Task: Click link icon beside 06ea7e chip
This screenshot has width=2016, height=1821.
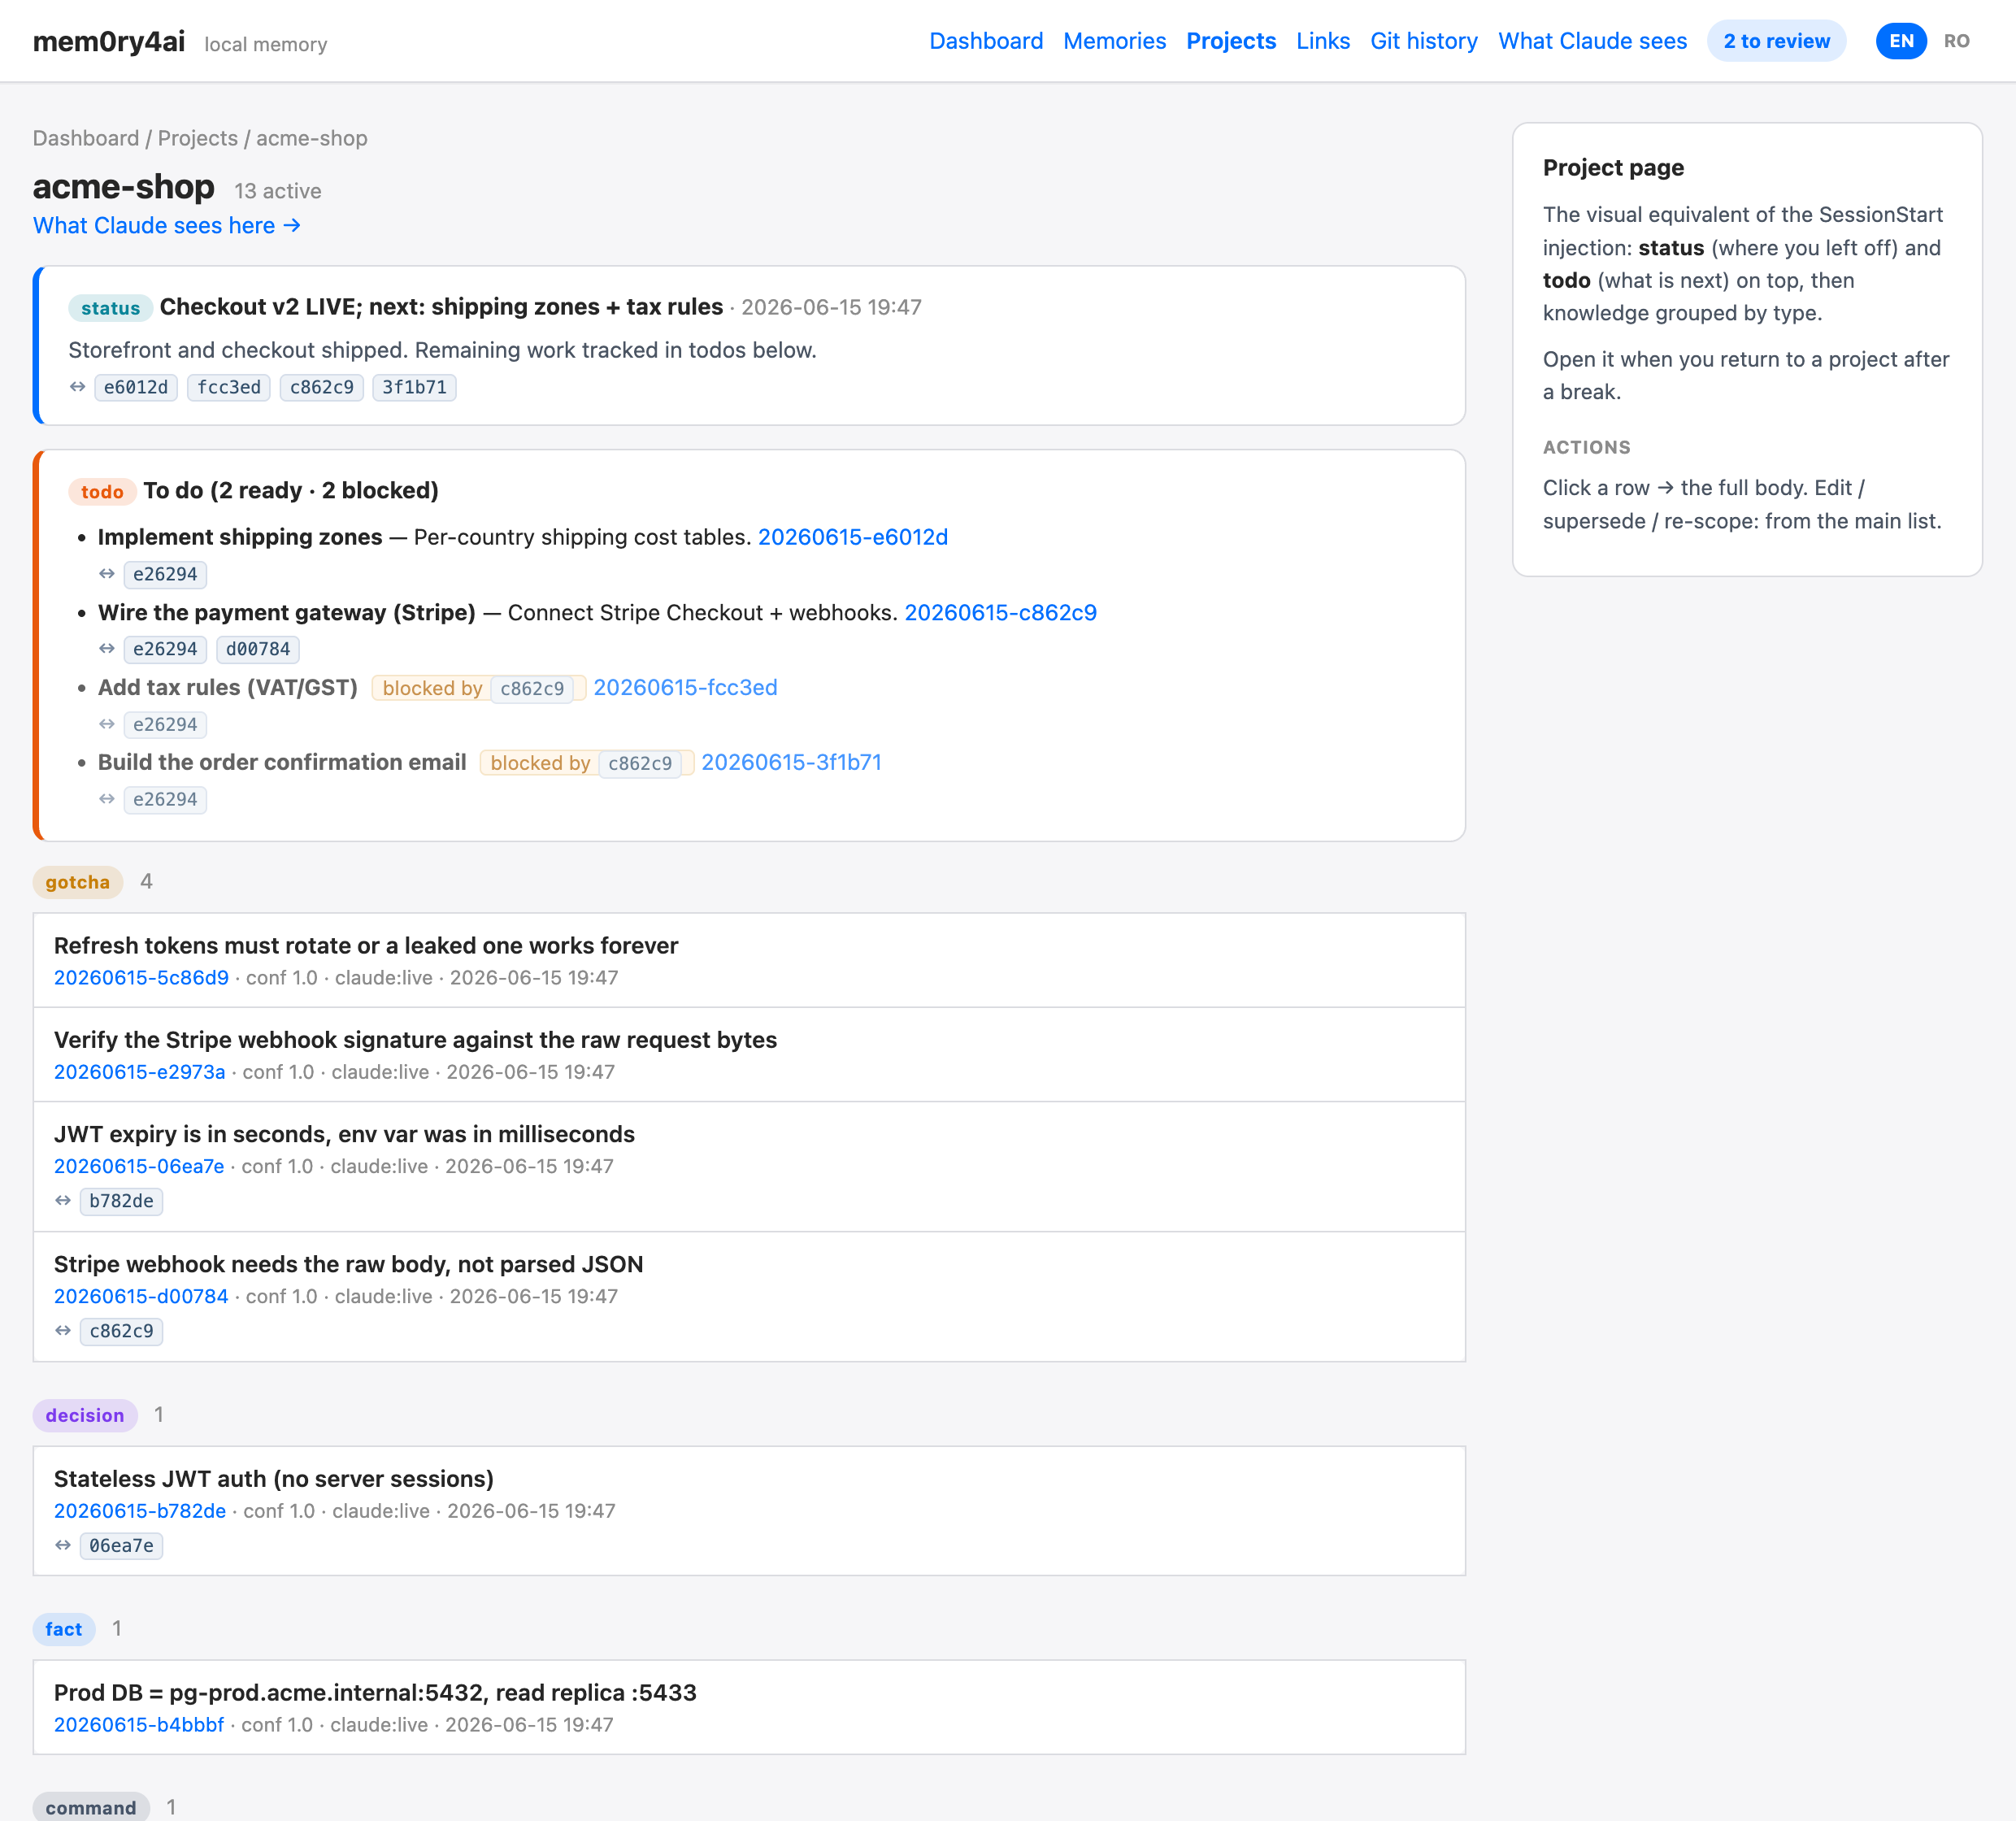Action: pos(63,1546)
